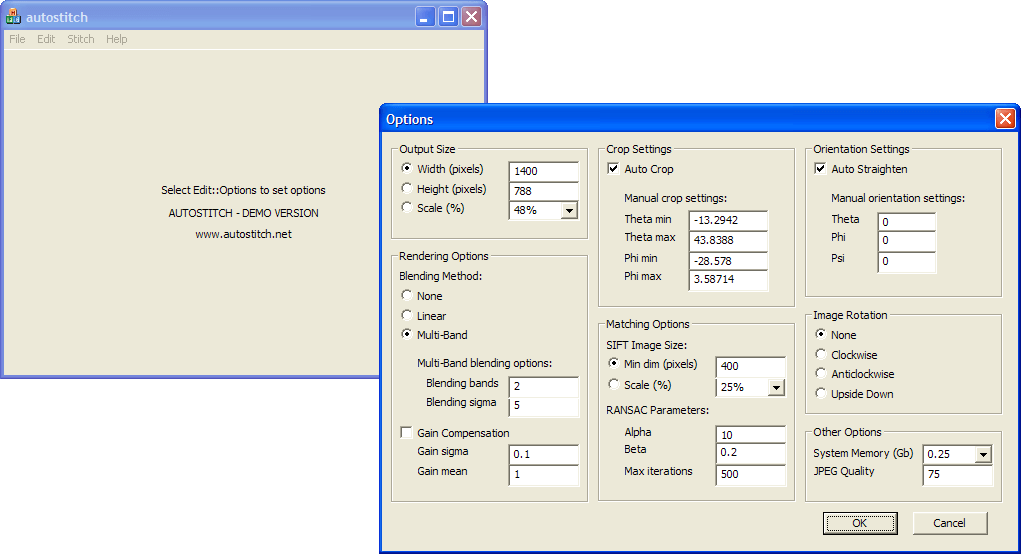Click the Phi min input field
The height and width of the screenshot is (554, 1021).
(729, 261)
